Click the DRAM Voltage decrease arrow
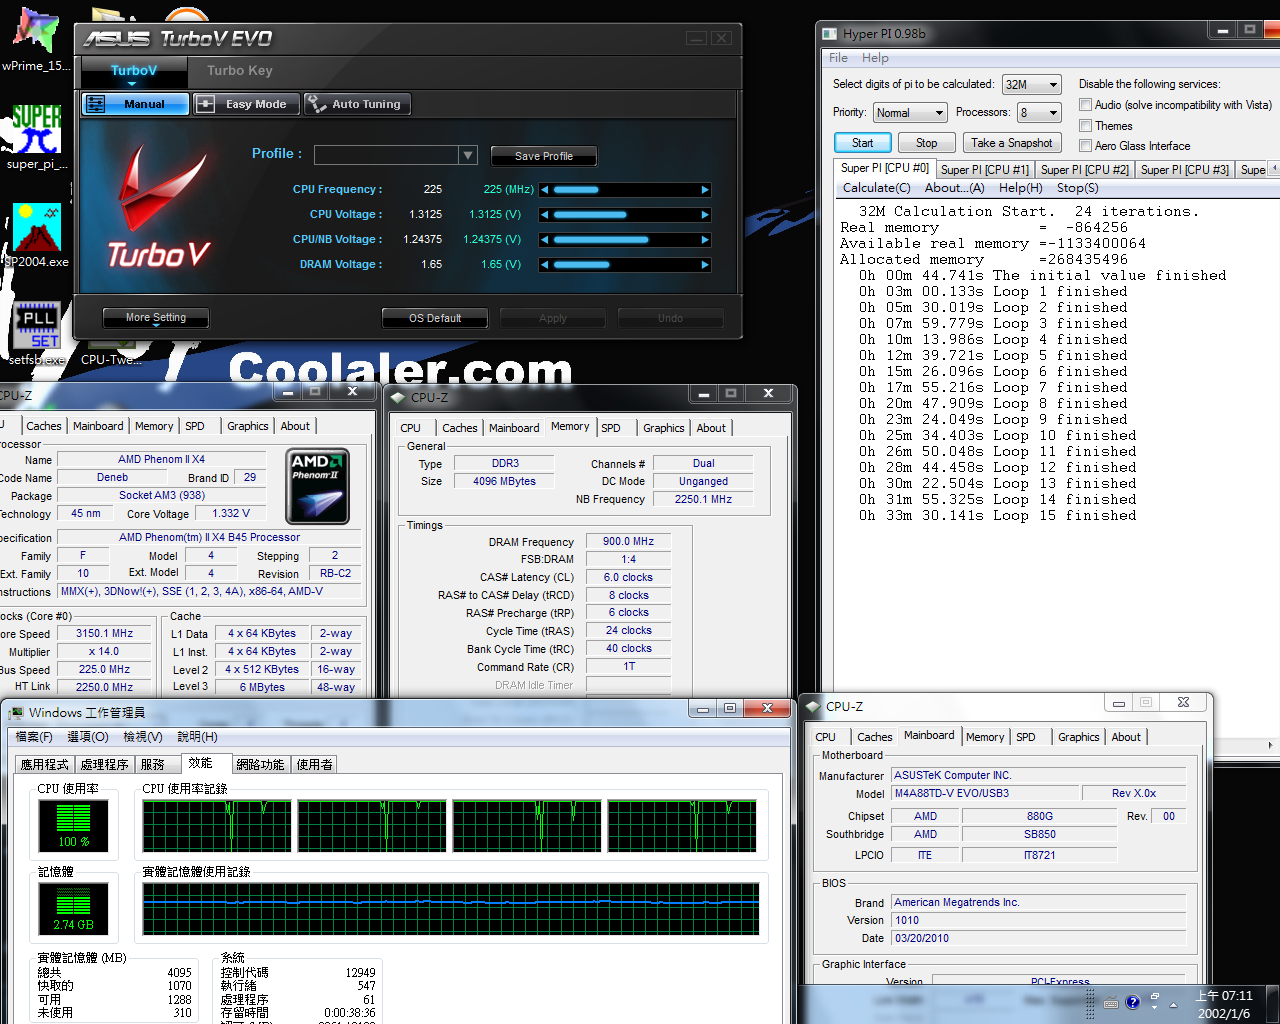The width and height of the screenshot is (1280, 1024). [x=545, y=265]
